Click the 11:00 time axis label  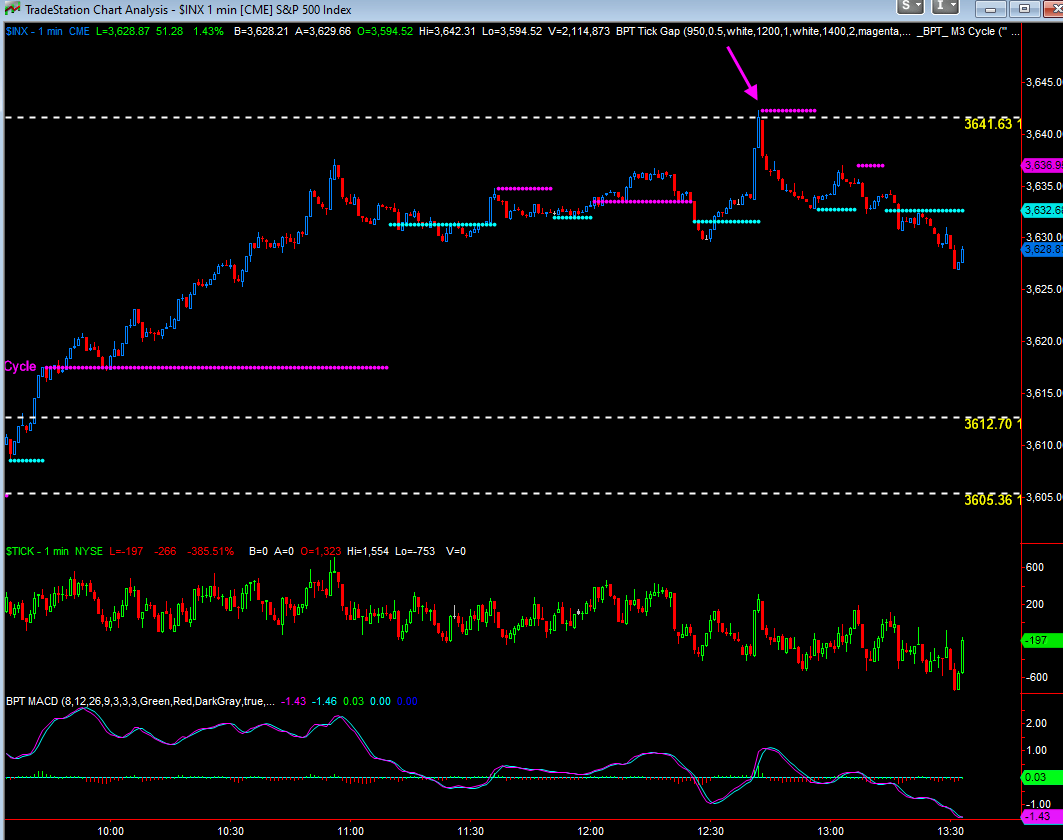coord(350,831)
